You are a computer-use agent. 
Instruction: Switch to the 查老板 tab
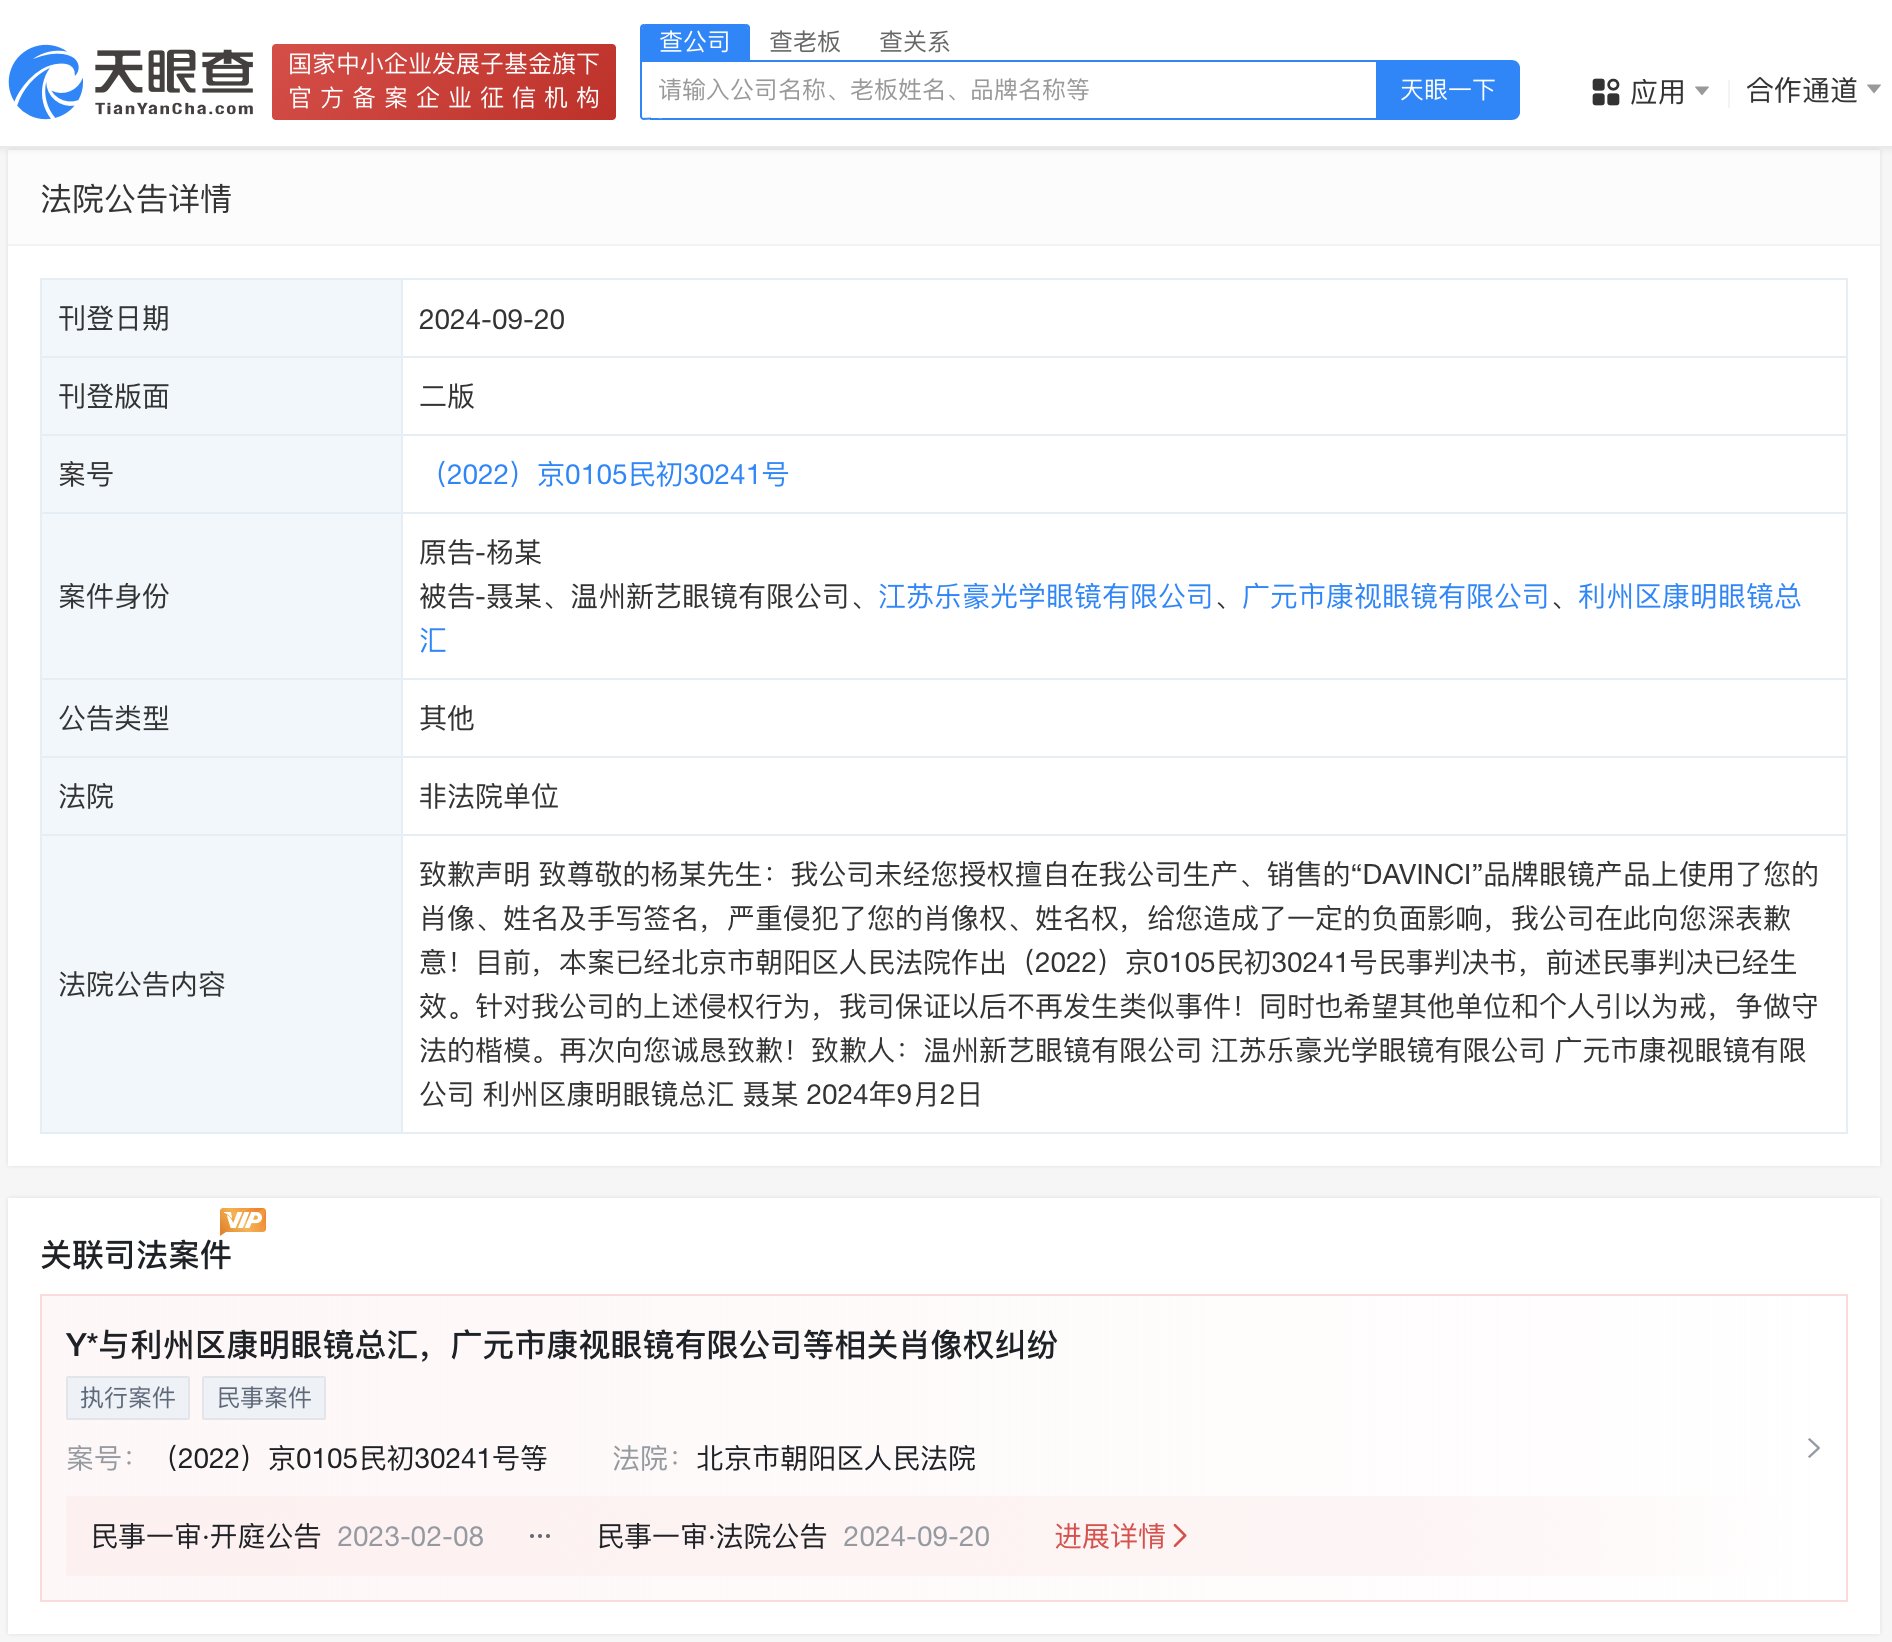click(x=804, y=42)
